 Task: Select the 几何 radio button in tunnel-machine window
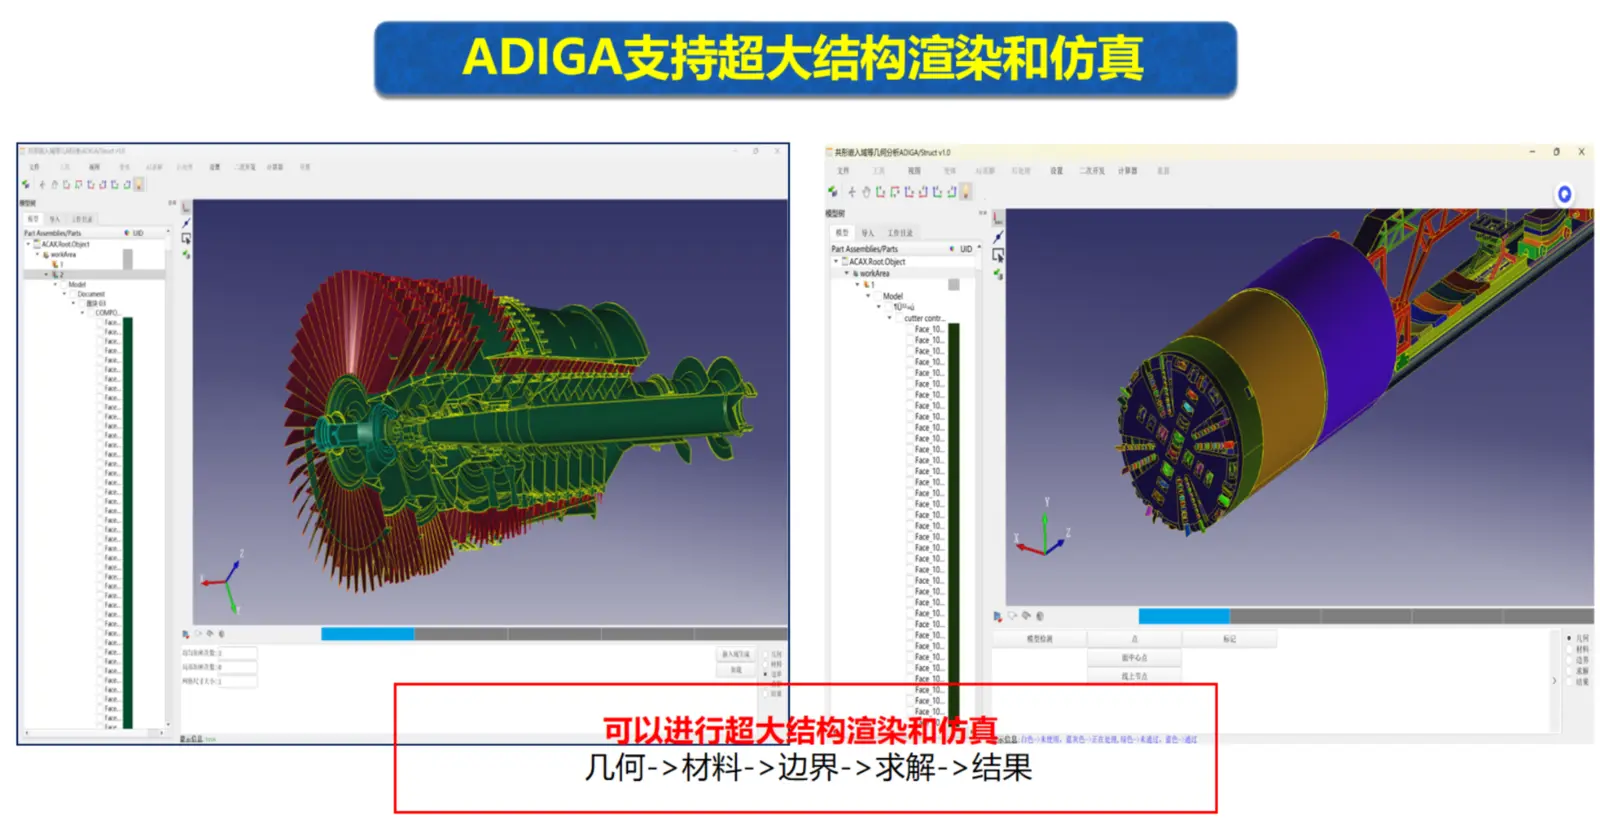click(1569, 638)
